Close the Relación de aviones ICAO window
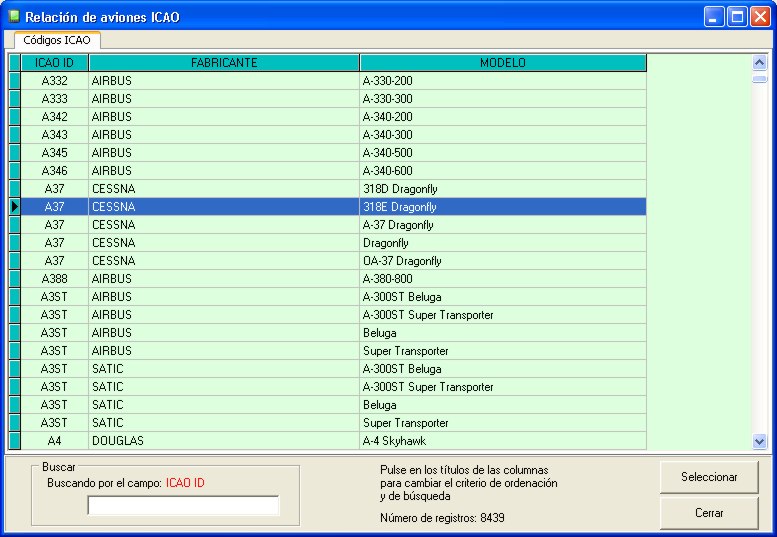 pyautogui.click(x=760, y=17)
